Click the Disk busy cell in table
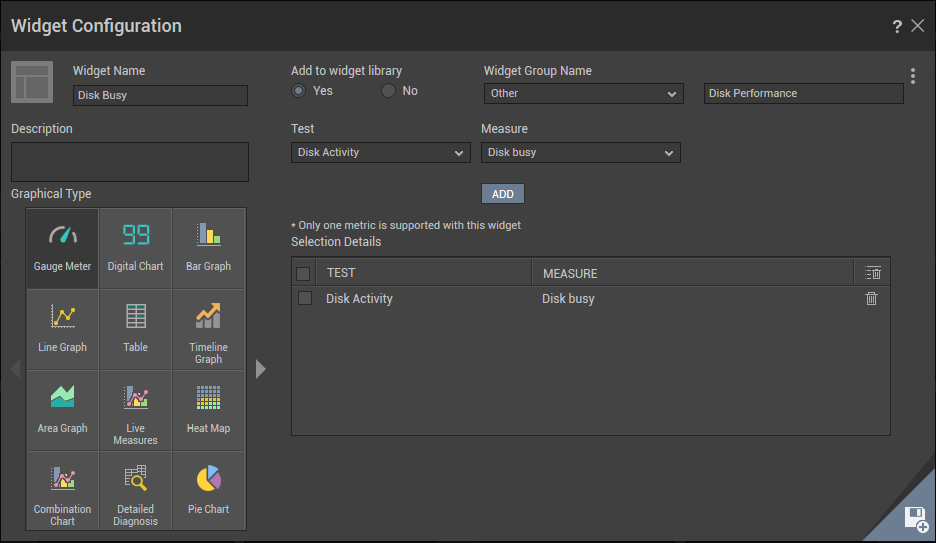936x543 pixels. 568,298
